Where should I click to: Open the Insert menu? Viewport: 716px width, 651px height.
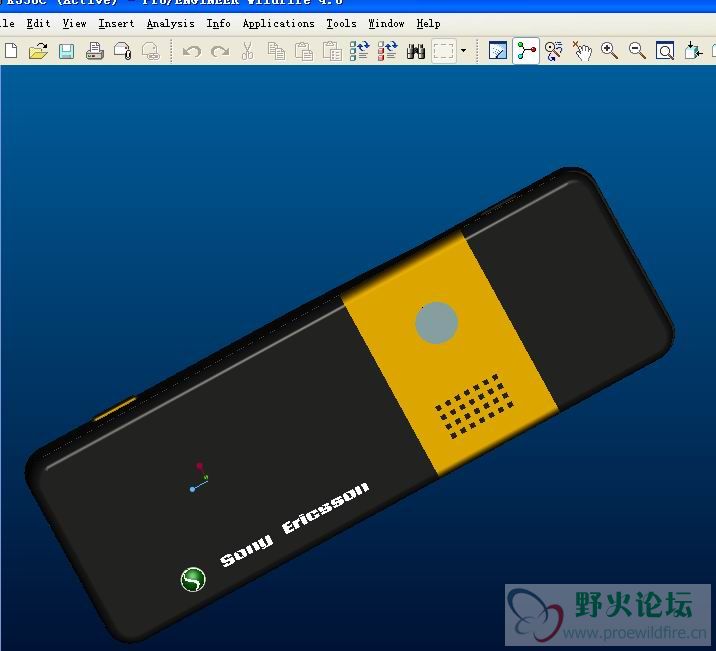point(116,23)
